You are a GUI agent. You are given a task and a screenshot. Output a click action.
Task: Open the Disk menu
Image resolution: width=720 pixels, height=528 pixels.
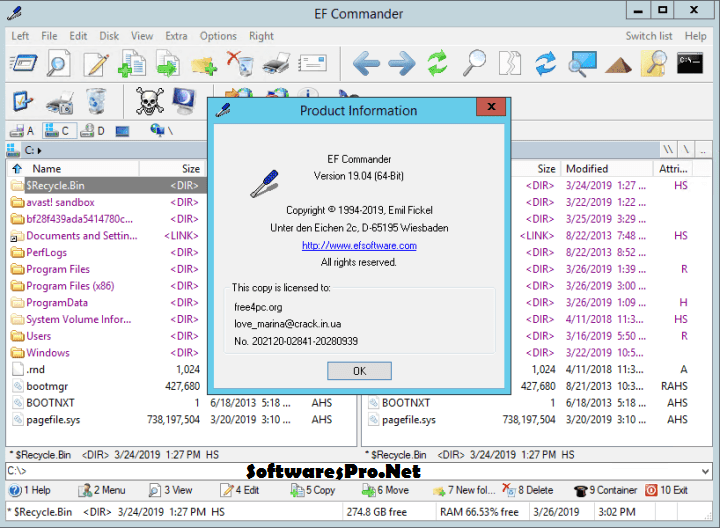click(109, 36)
